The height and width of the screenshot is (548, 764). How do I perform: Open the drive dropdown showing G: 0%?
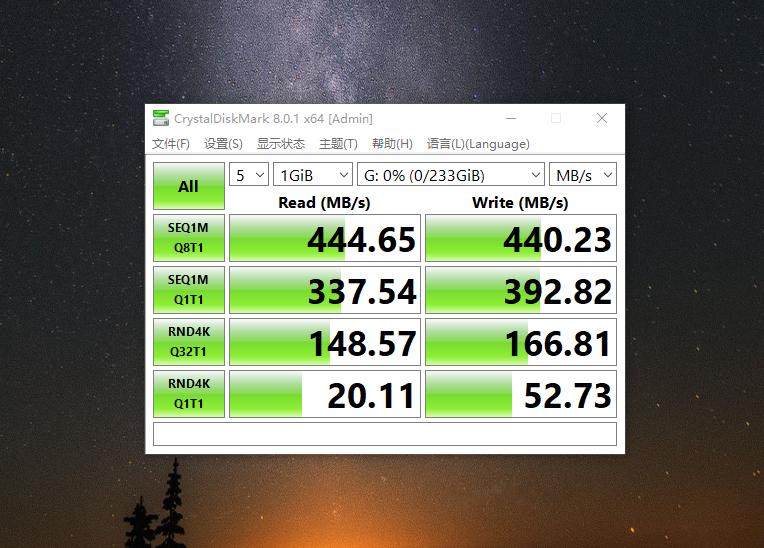[451, 174]
